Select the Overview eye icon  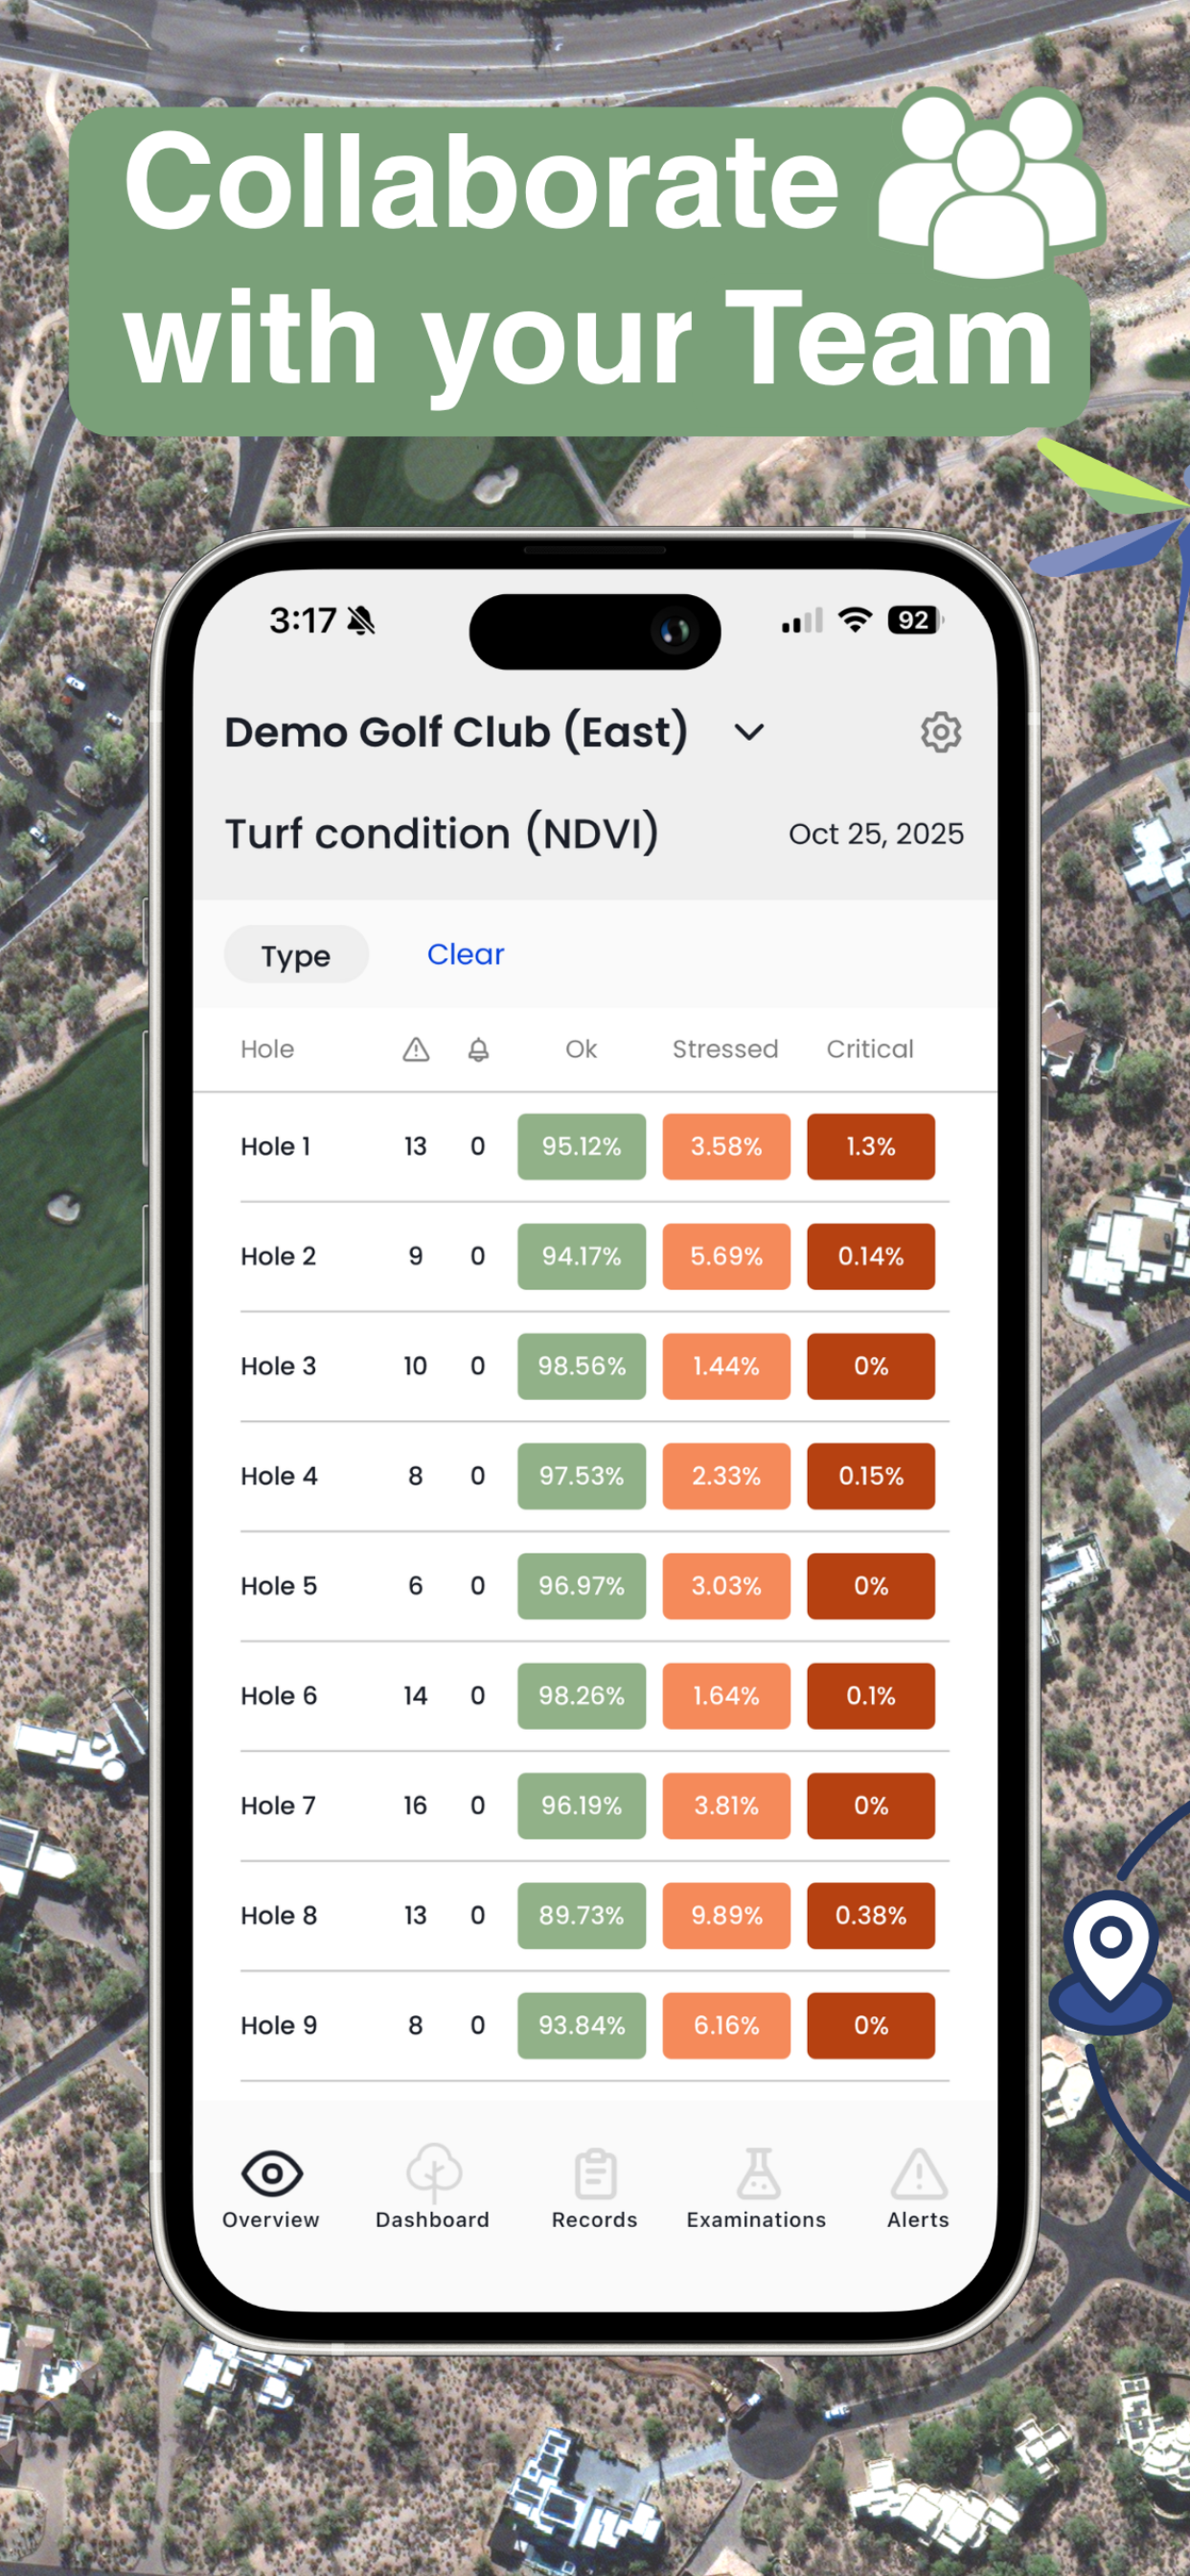point(271,2173)
